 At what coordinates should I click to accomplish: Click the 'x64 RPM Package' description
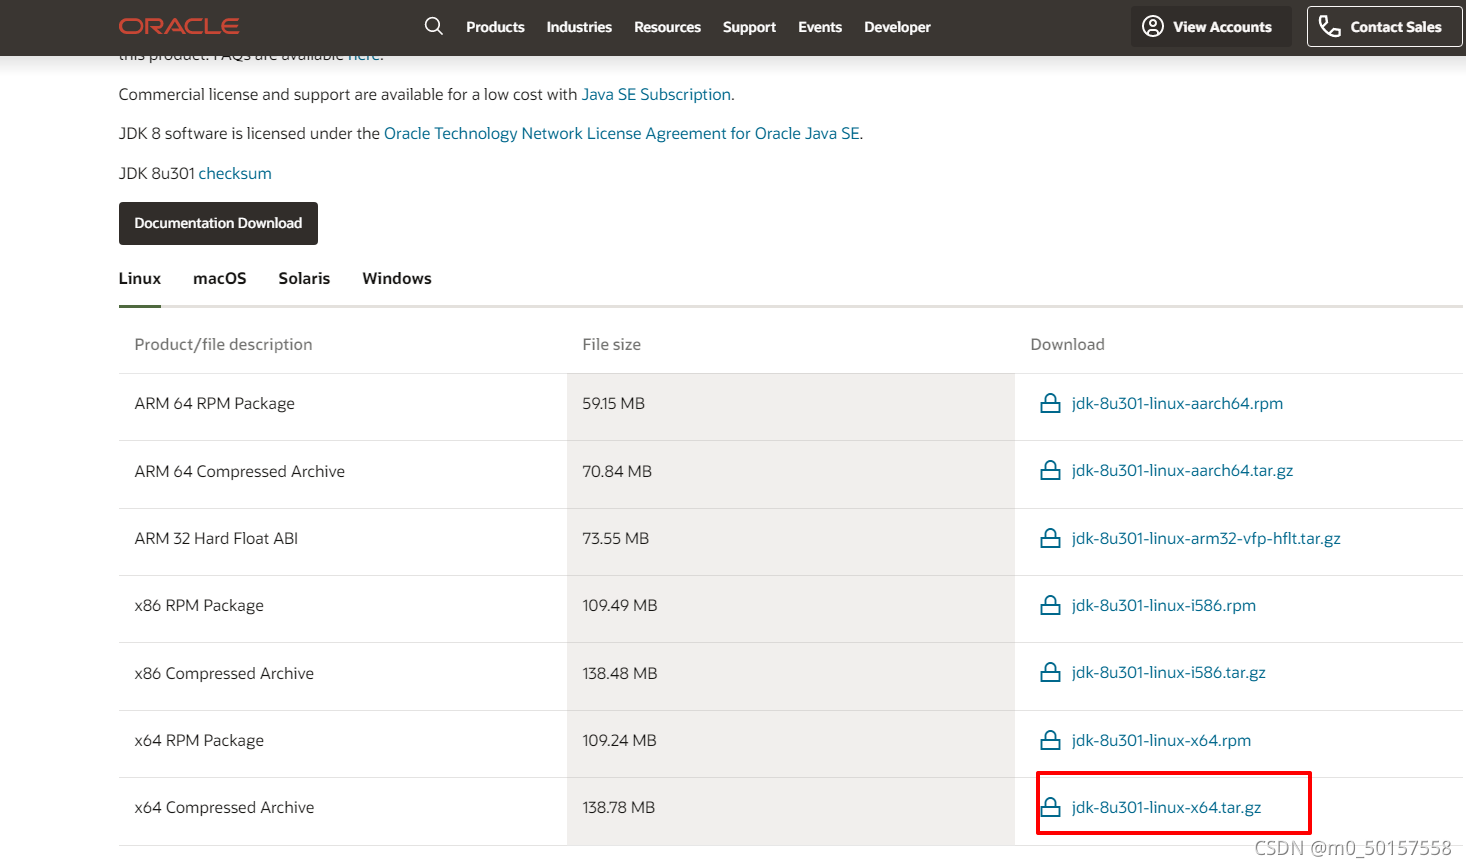pyautogui.click(x=199, y=740)
